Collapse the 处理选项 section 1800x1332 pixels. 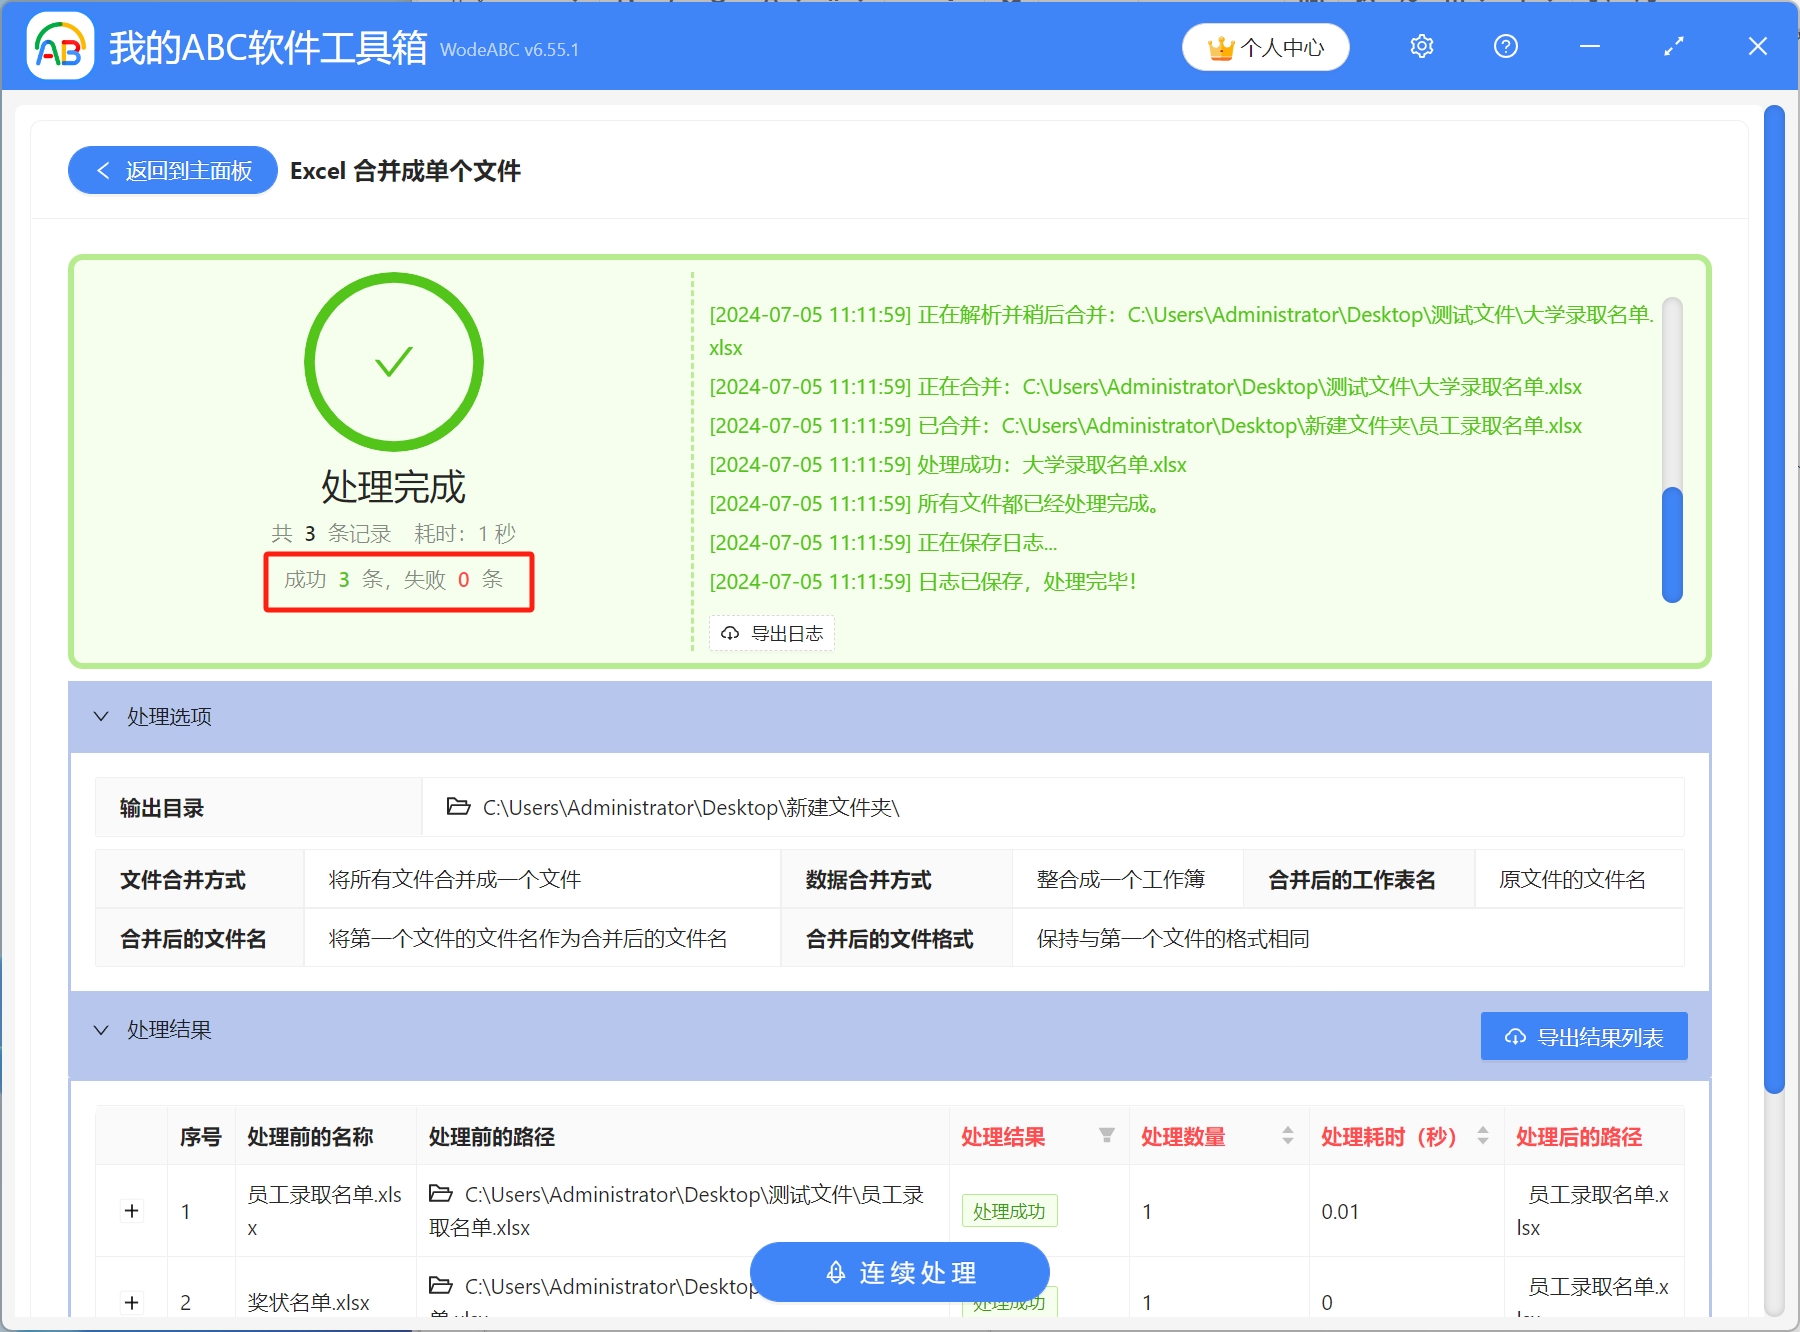click(101, 717)
